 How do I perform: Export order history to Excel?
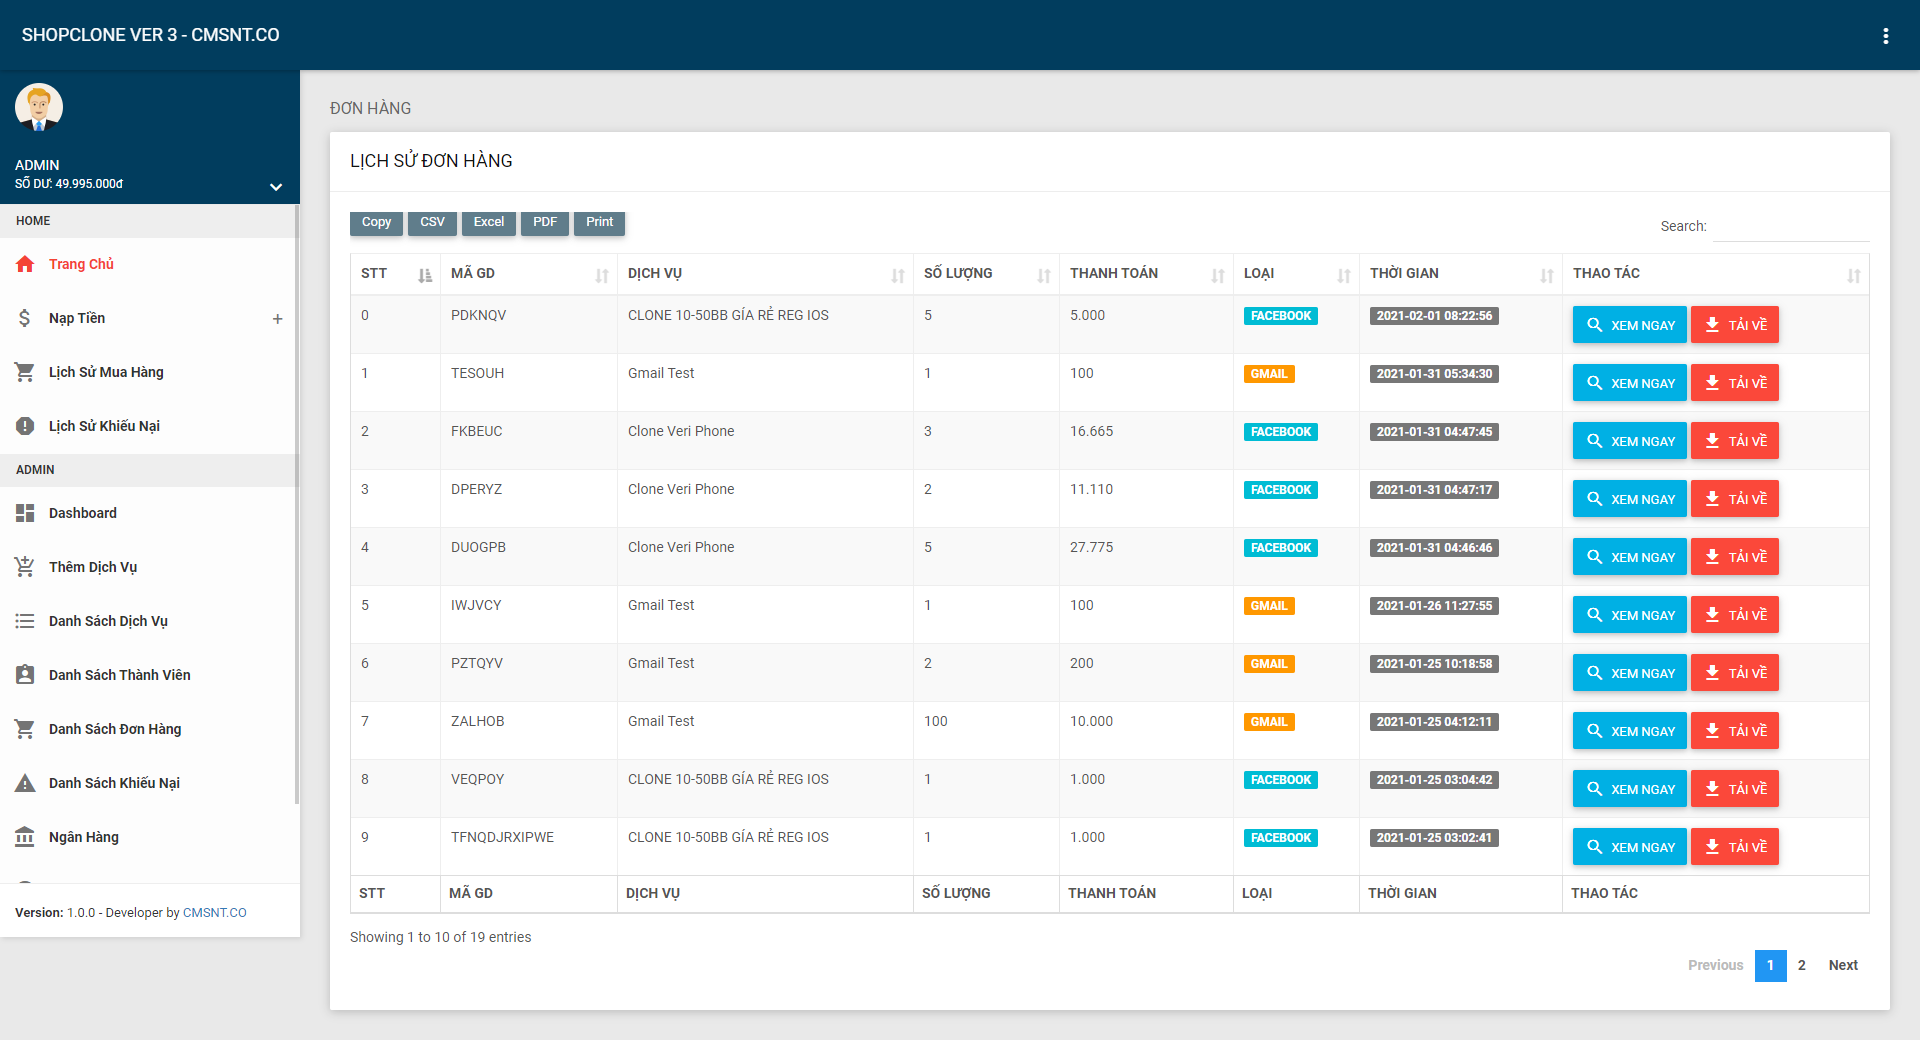pos(489,223)
